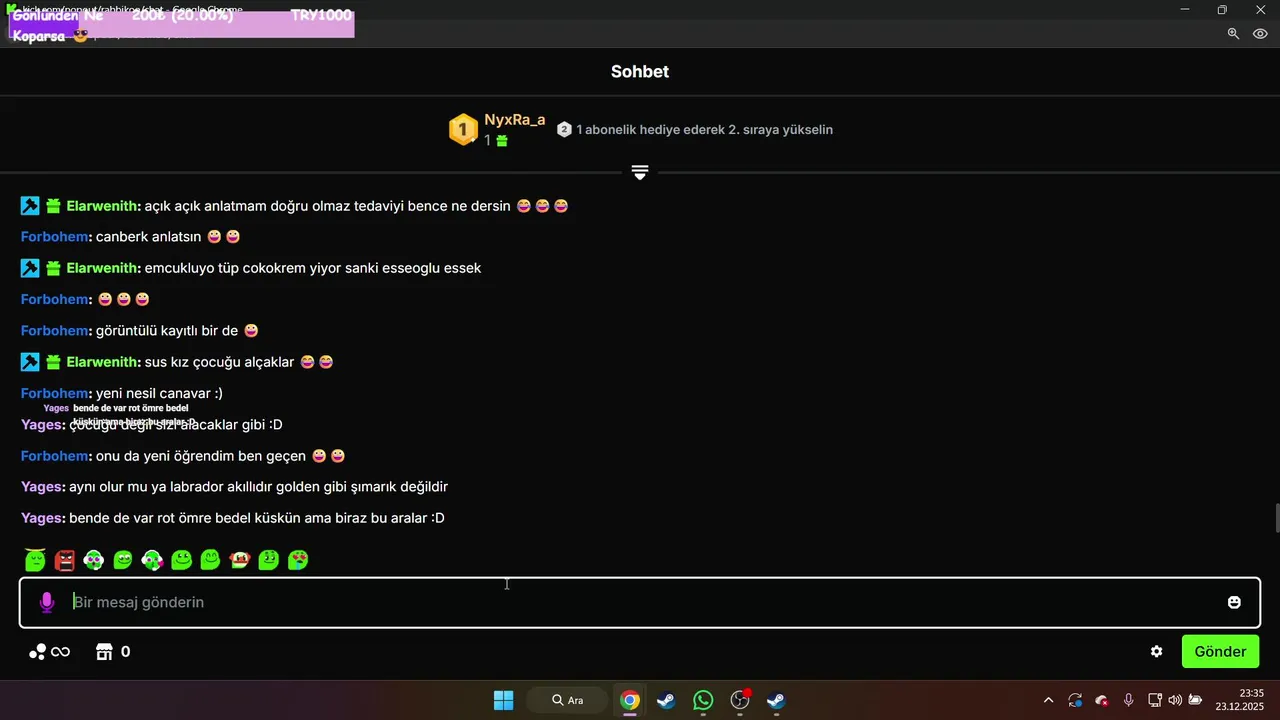This screenshot has height=720, width=1280.
Task: Click the channel points icon beside infinity symbol
Action: coord(37,652)
